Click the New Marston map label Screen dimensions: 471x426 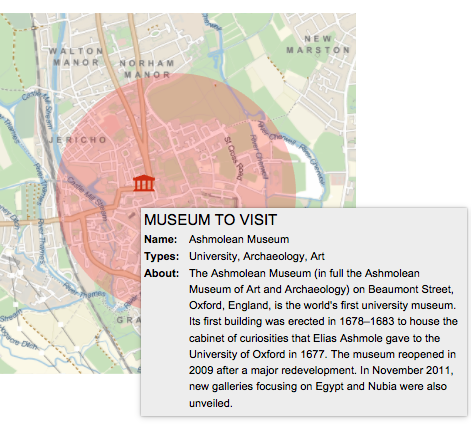(x=318, y=44)
